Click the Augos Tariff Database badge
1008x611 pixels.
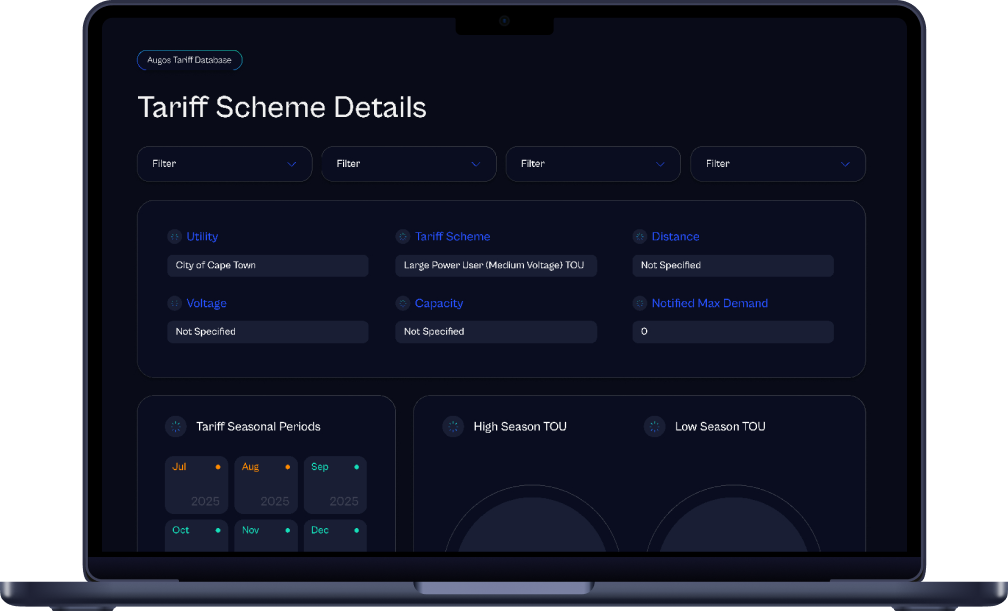point(190,60)
